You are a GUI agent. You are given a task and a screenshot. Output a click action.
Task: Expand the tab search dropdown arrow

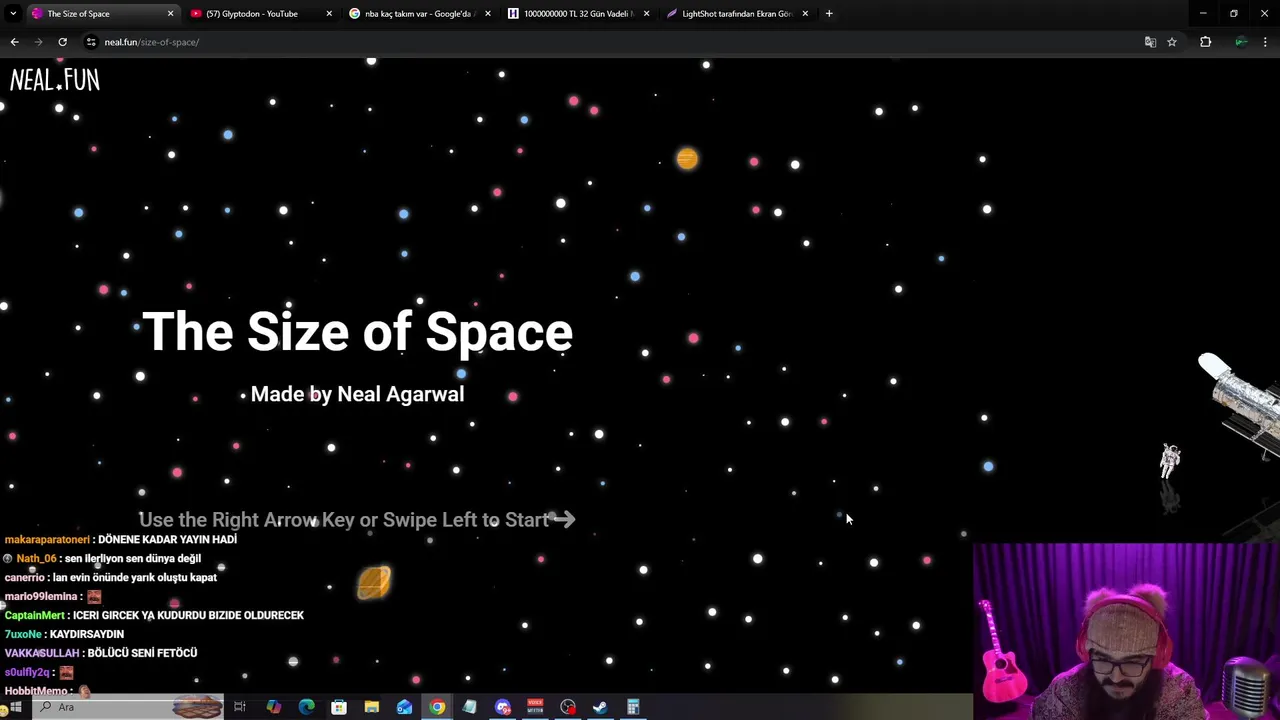(x=13, y=14)
